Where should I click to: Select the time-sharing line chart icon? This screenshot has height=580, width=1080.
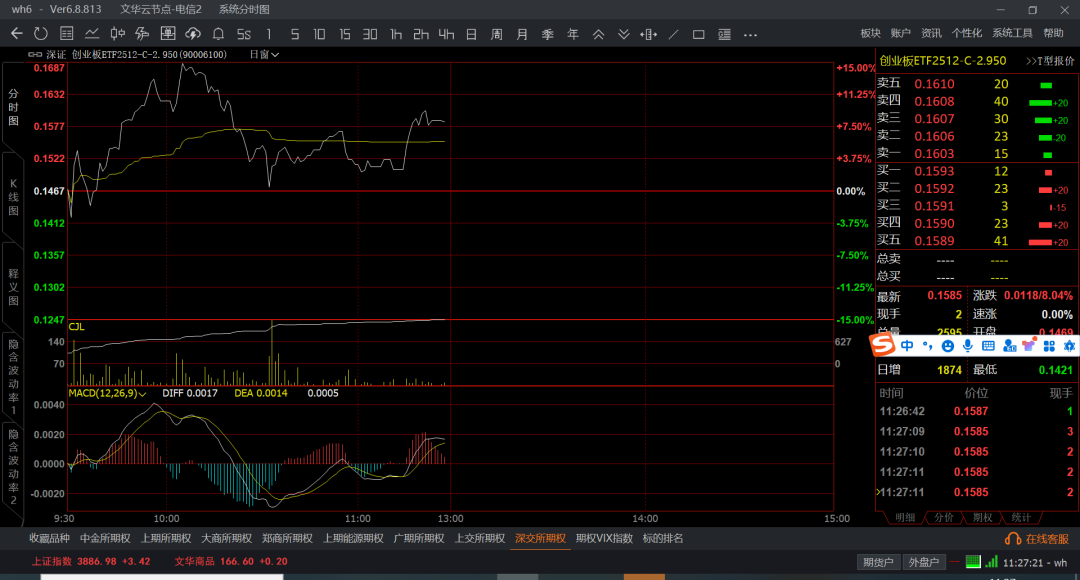click(x=92, y=34)
